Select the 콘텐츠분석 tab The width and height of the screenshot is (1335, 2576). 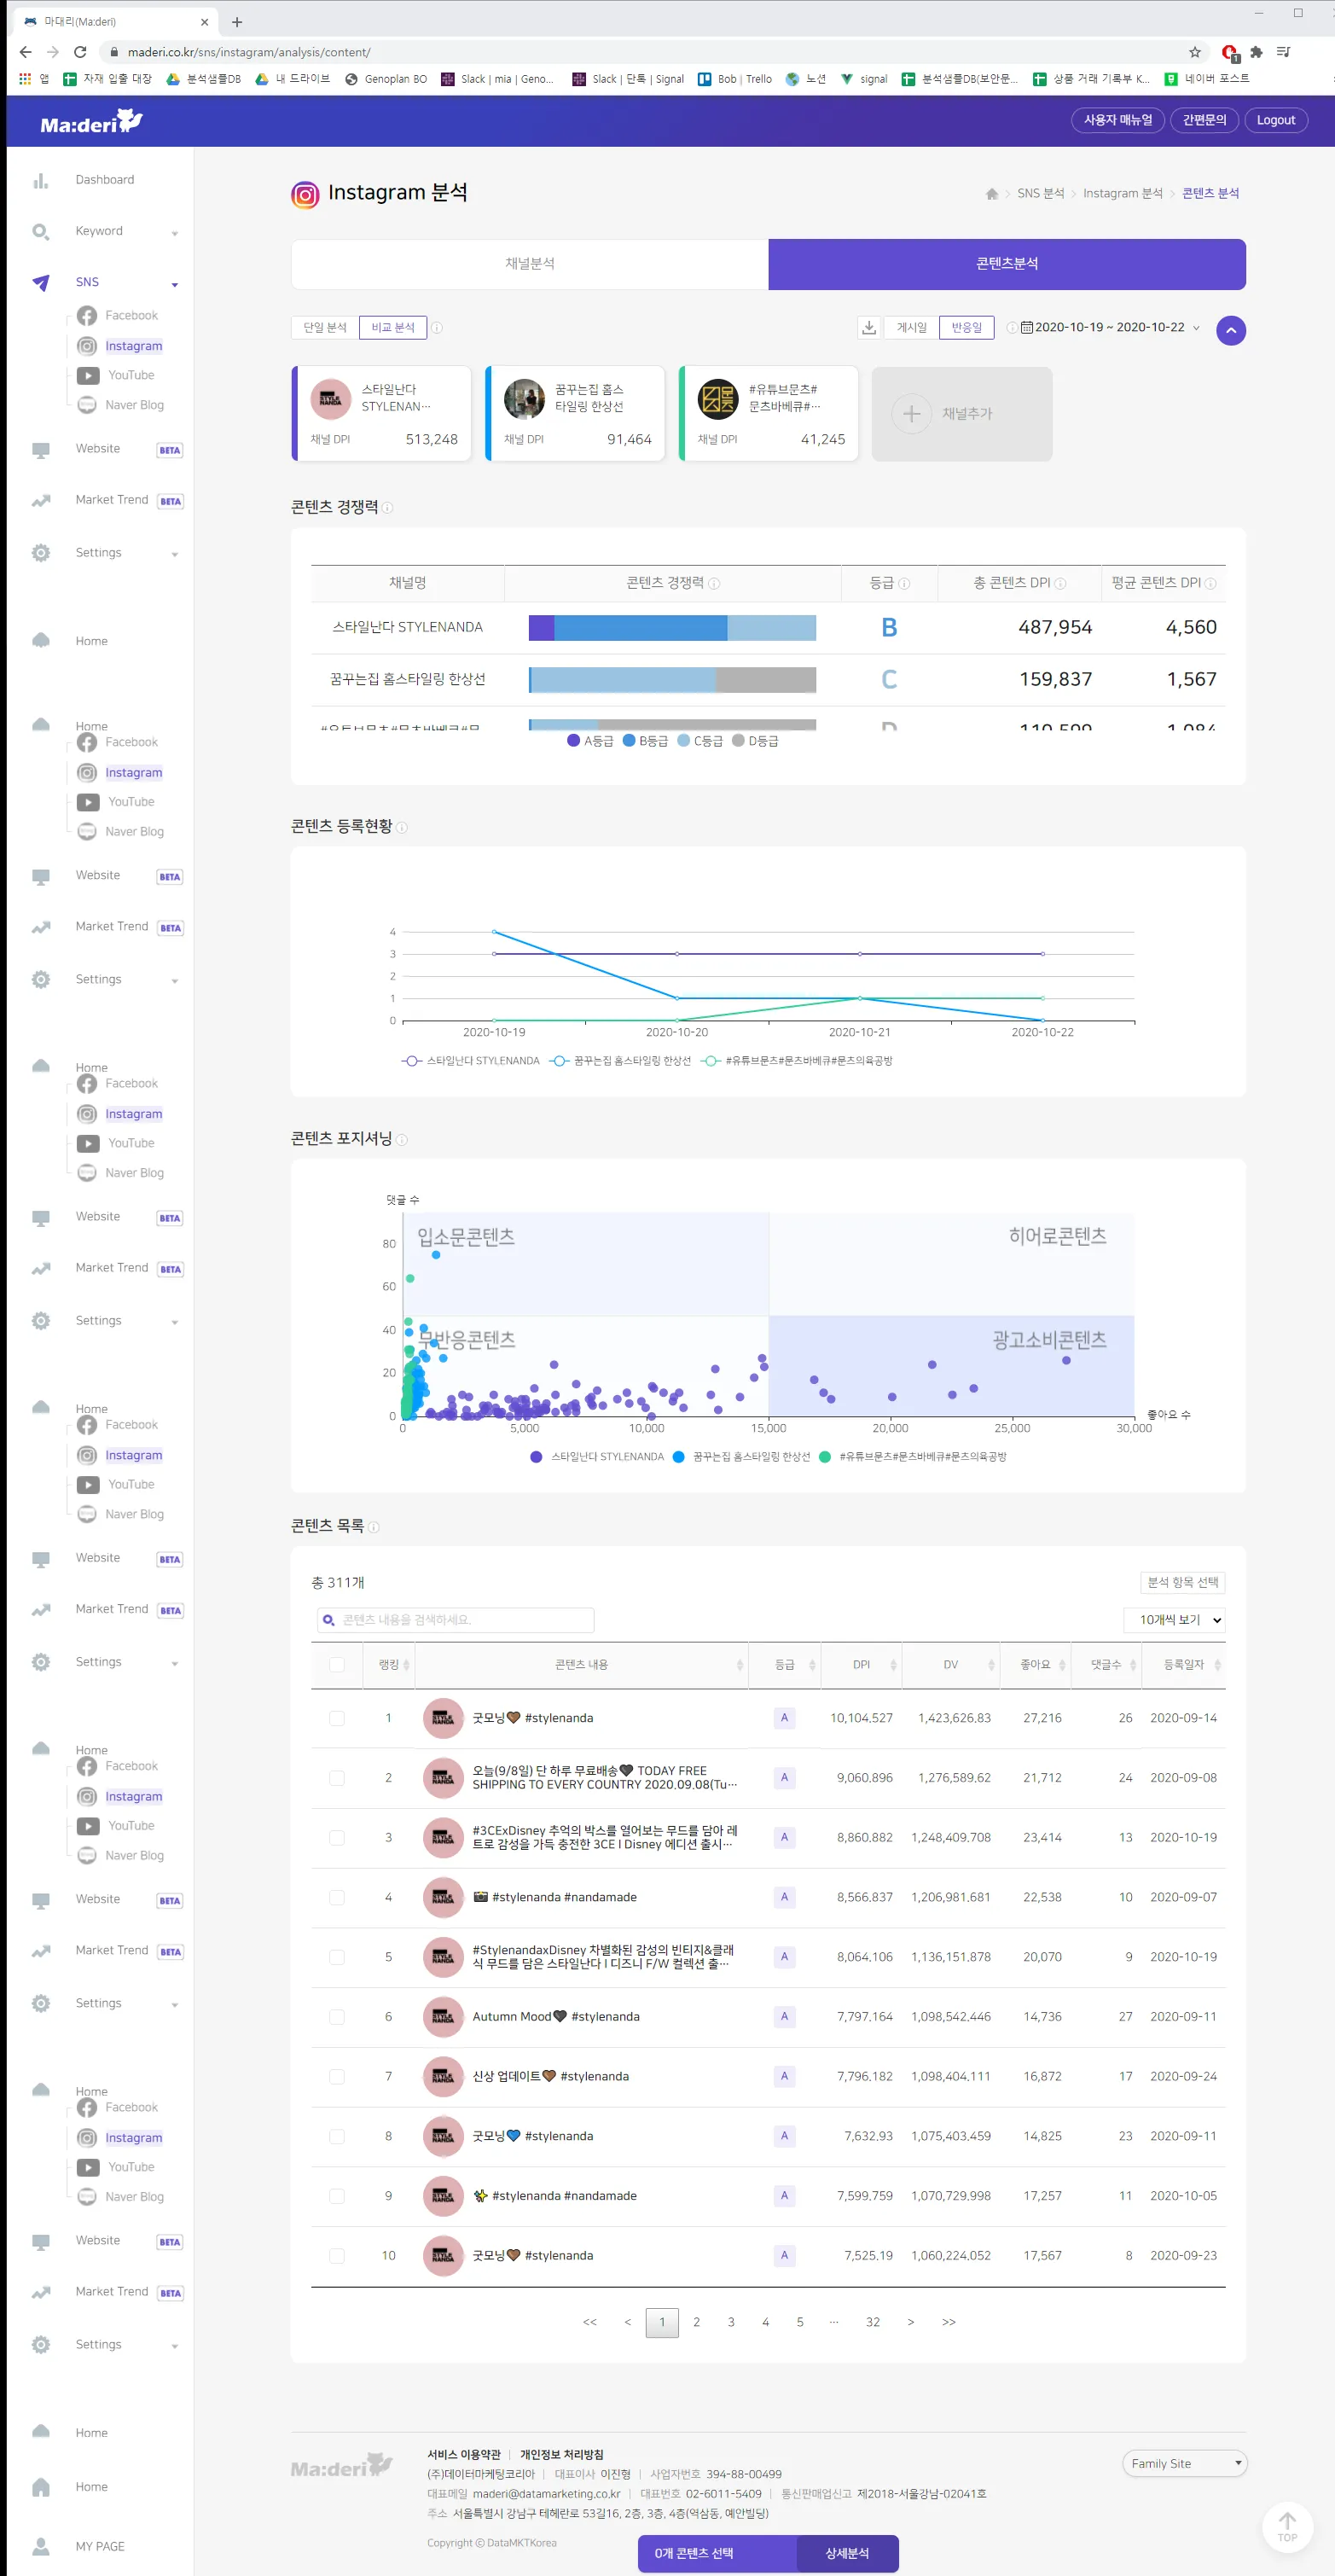coord(1007,264)
